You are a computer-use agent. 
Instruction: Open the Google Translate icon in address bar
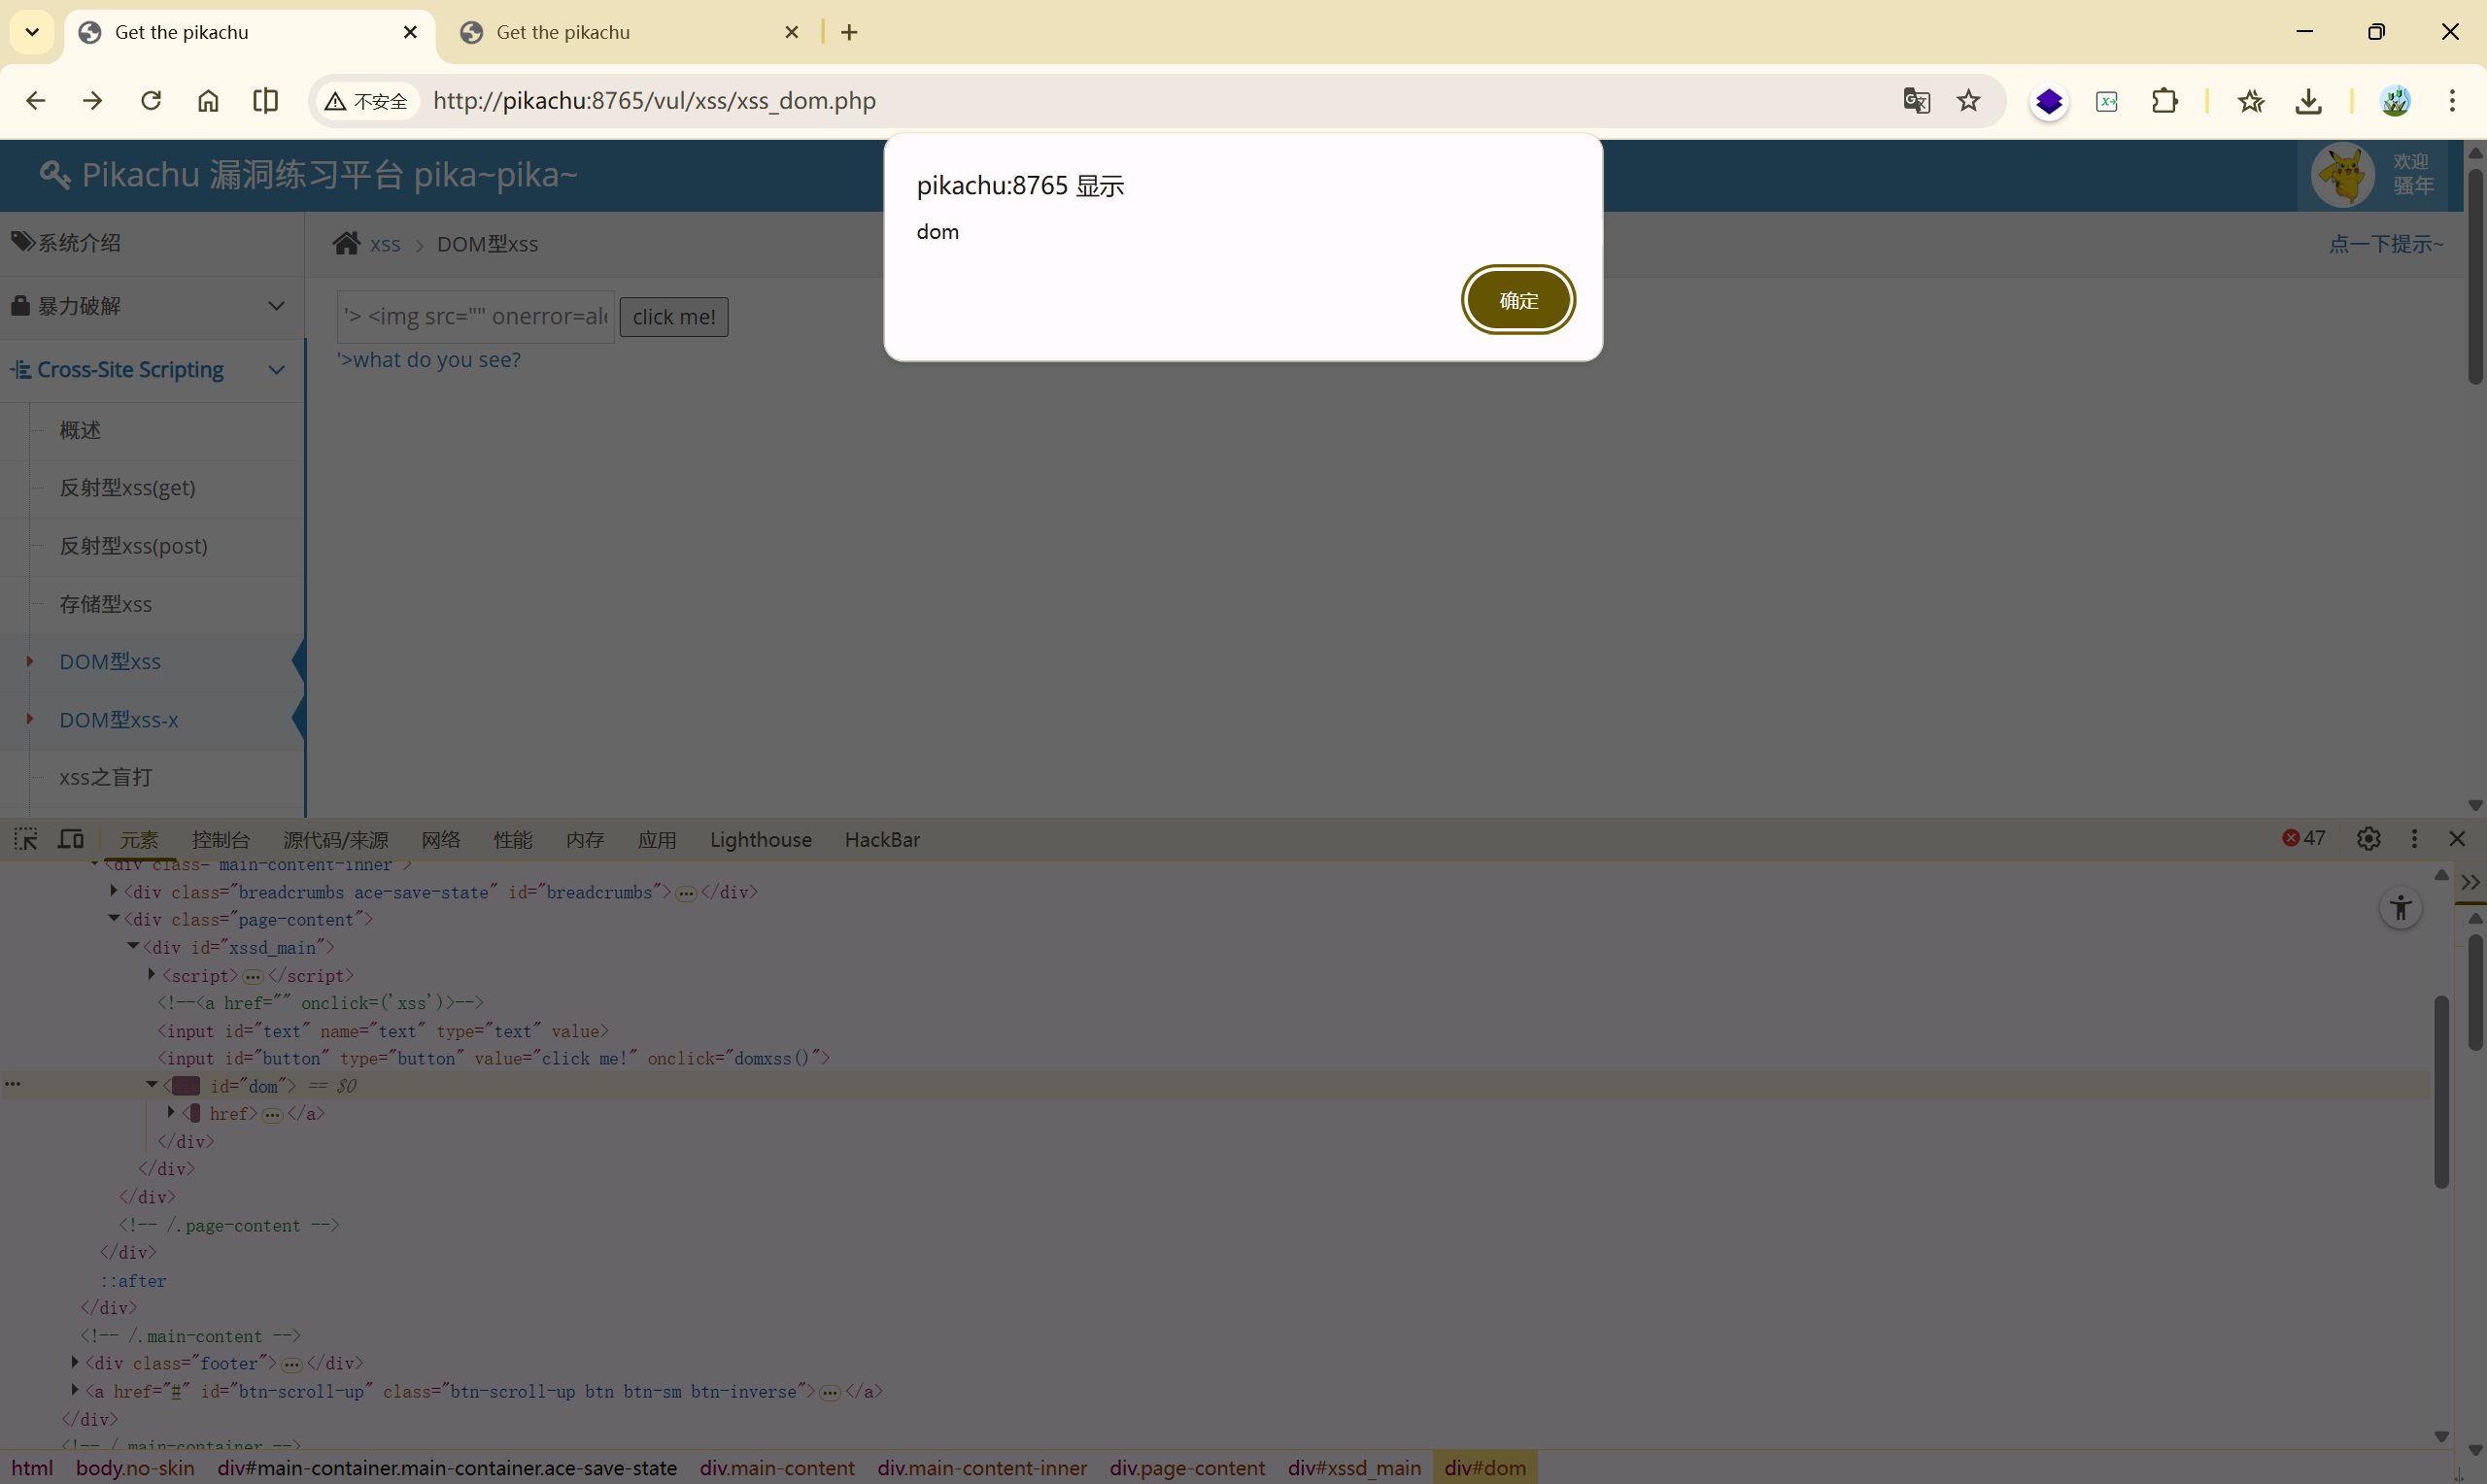(x=1916, y=101)
